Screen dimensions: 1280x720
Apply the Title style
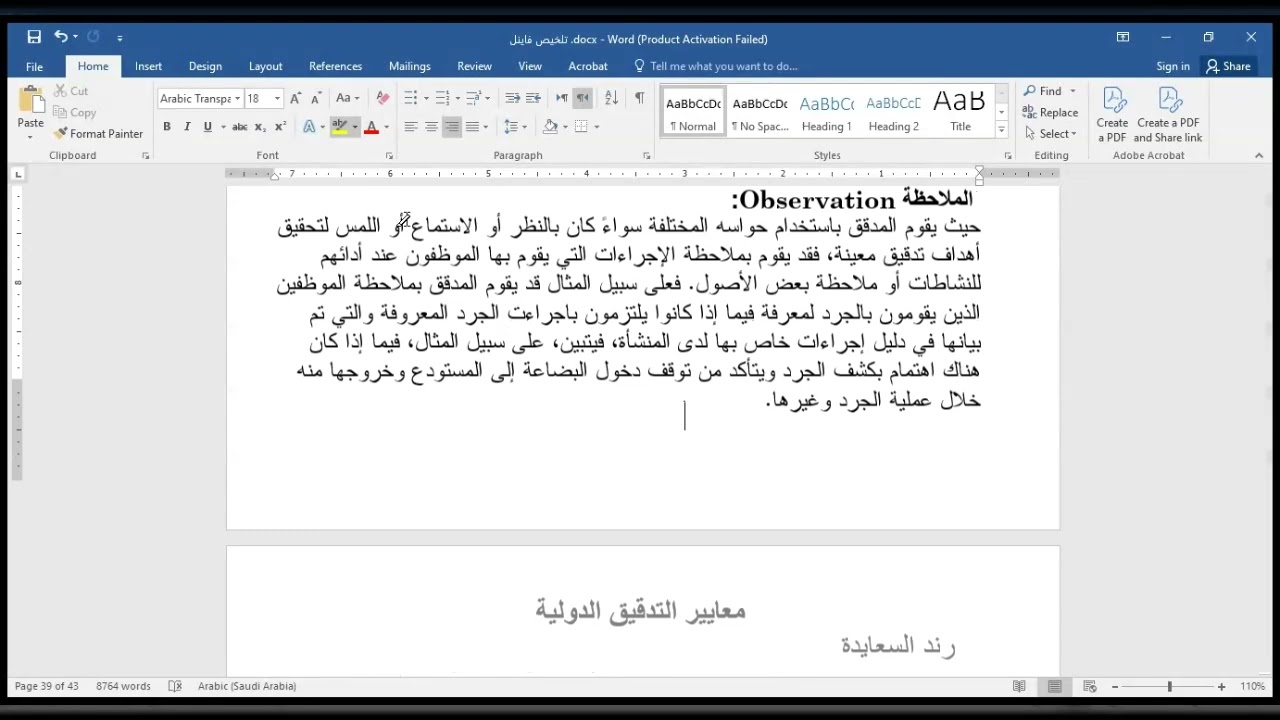point(960,111)
